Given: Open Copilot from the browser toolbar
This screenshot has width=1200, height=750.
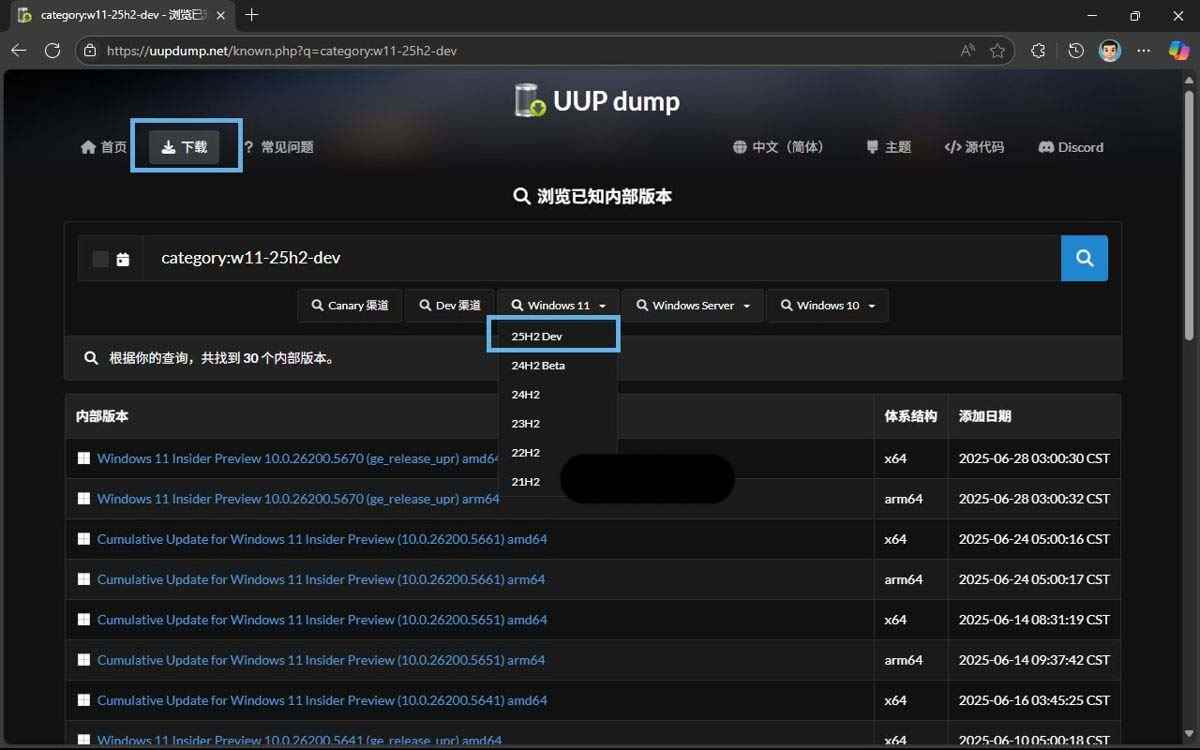Looking at the screenshot, I should [1178, 50].
